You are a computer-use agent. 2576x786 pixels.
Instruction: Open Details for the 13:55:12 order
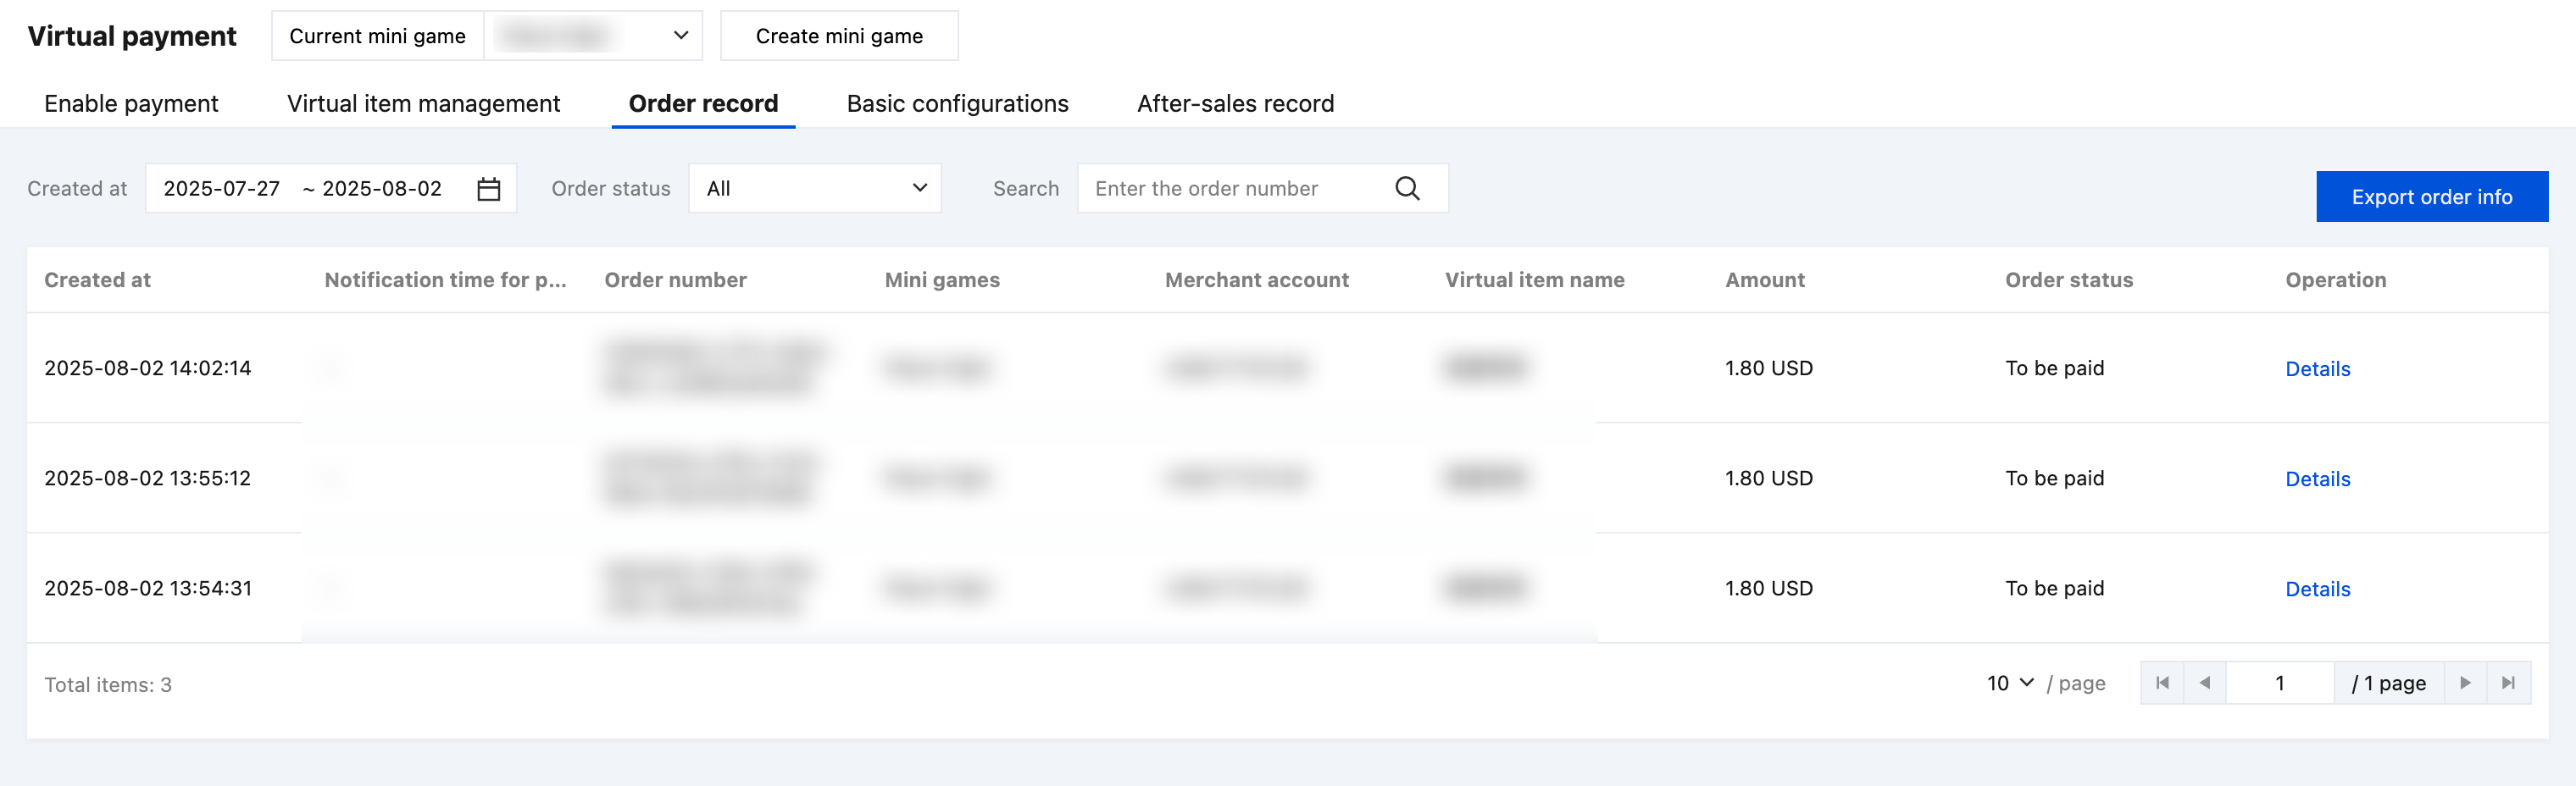(2317, 479)
